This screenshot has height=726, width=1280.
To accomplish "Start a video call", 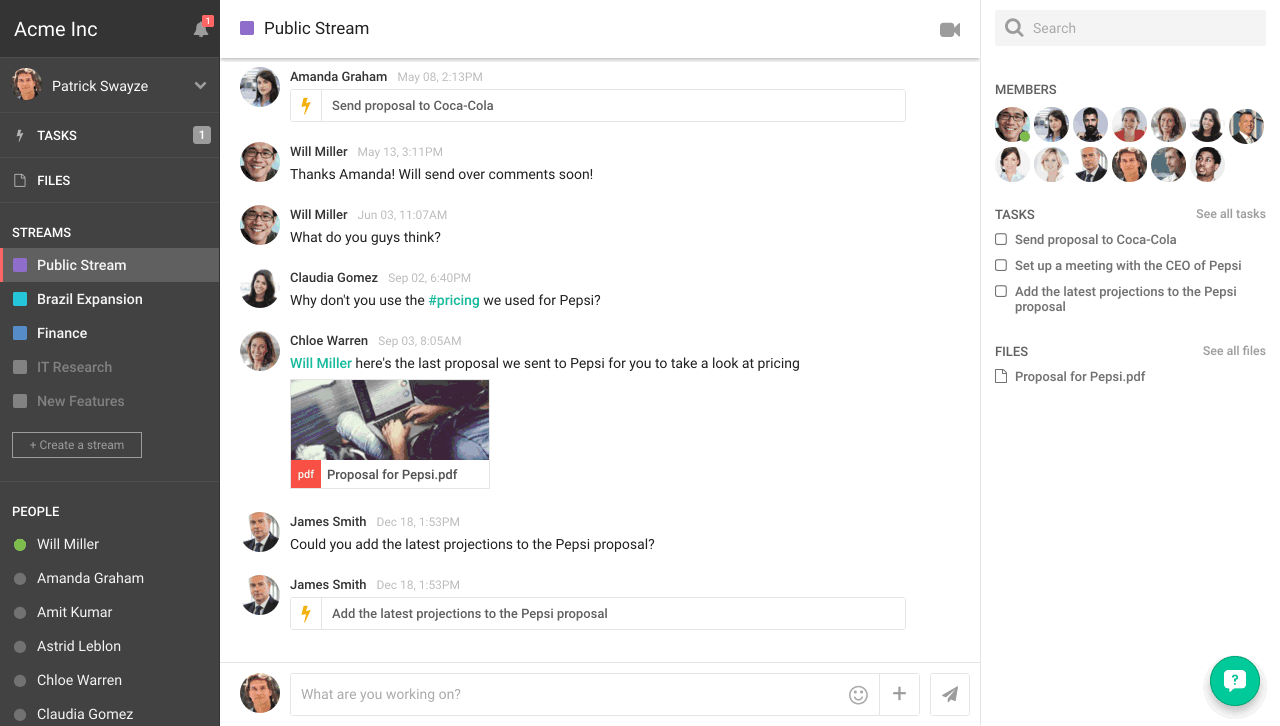I will tap(950, 30).
